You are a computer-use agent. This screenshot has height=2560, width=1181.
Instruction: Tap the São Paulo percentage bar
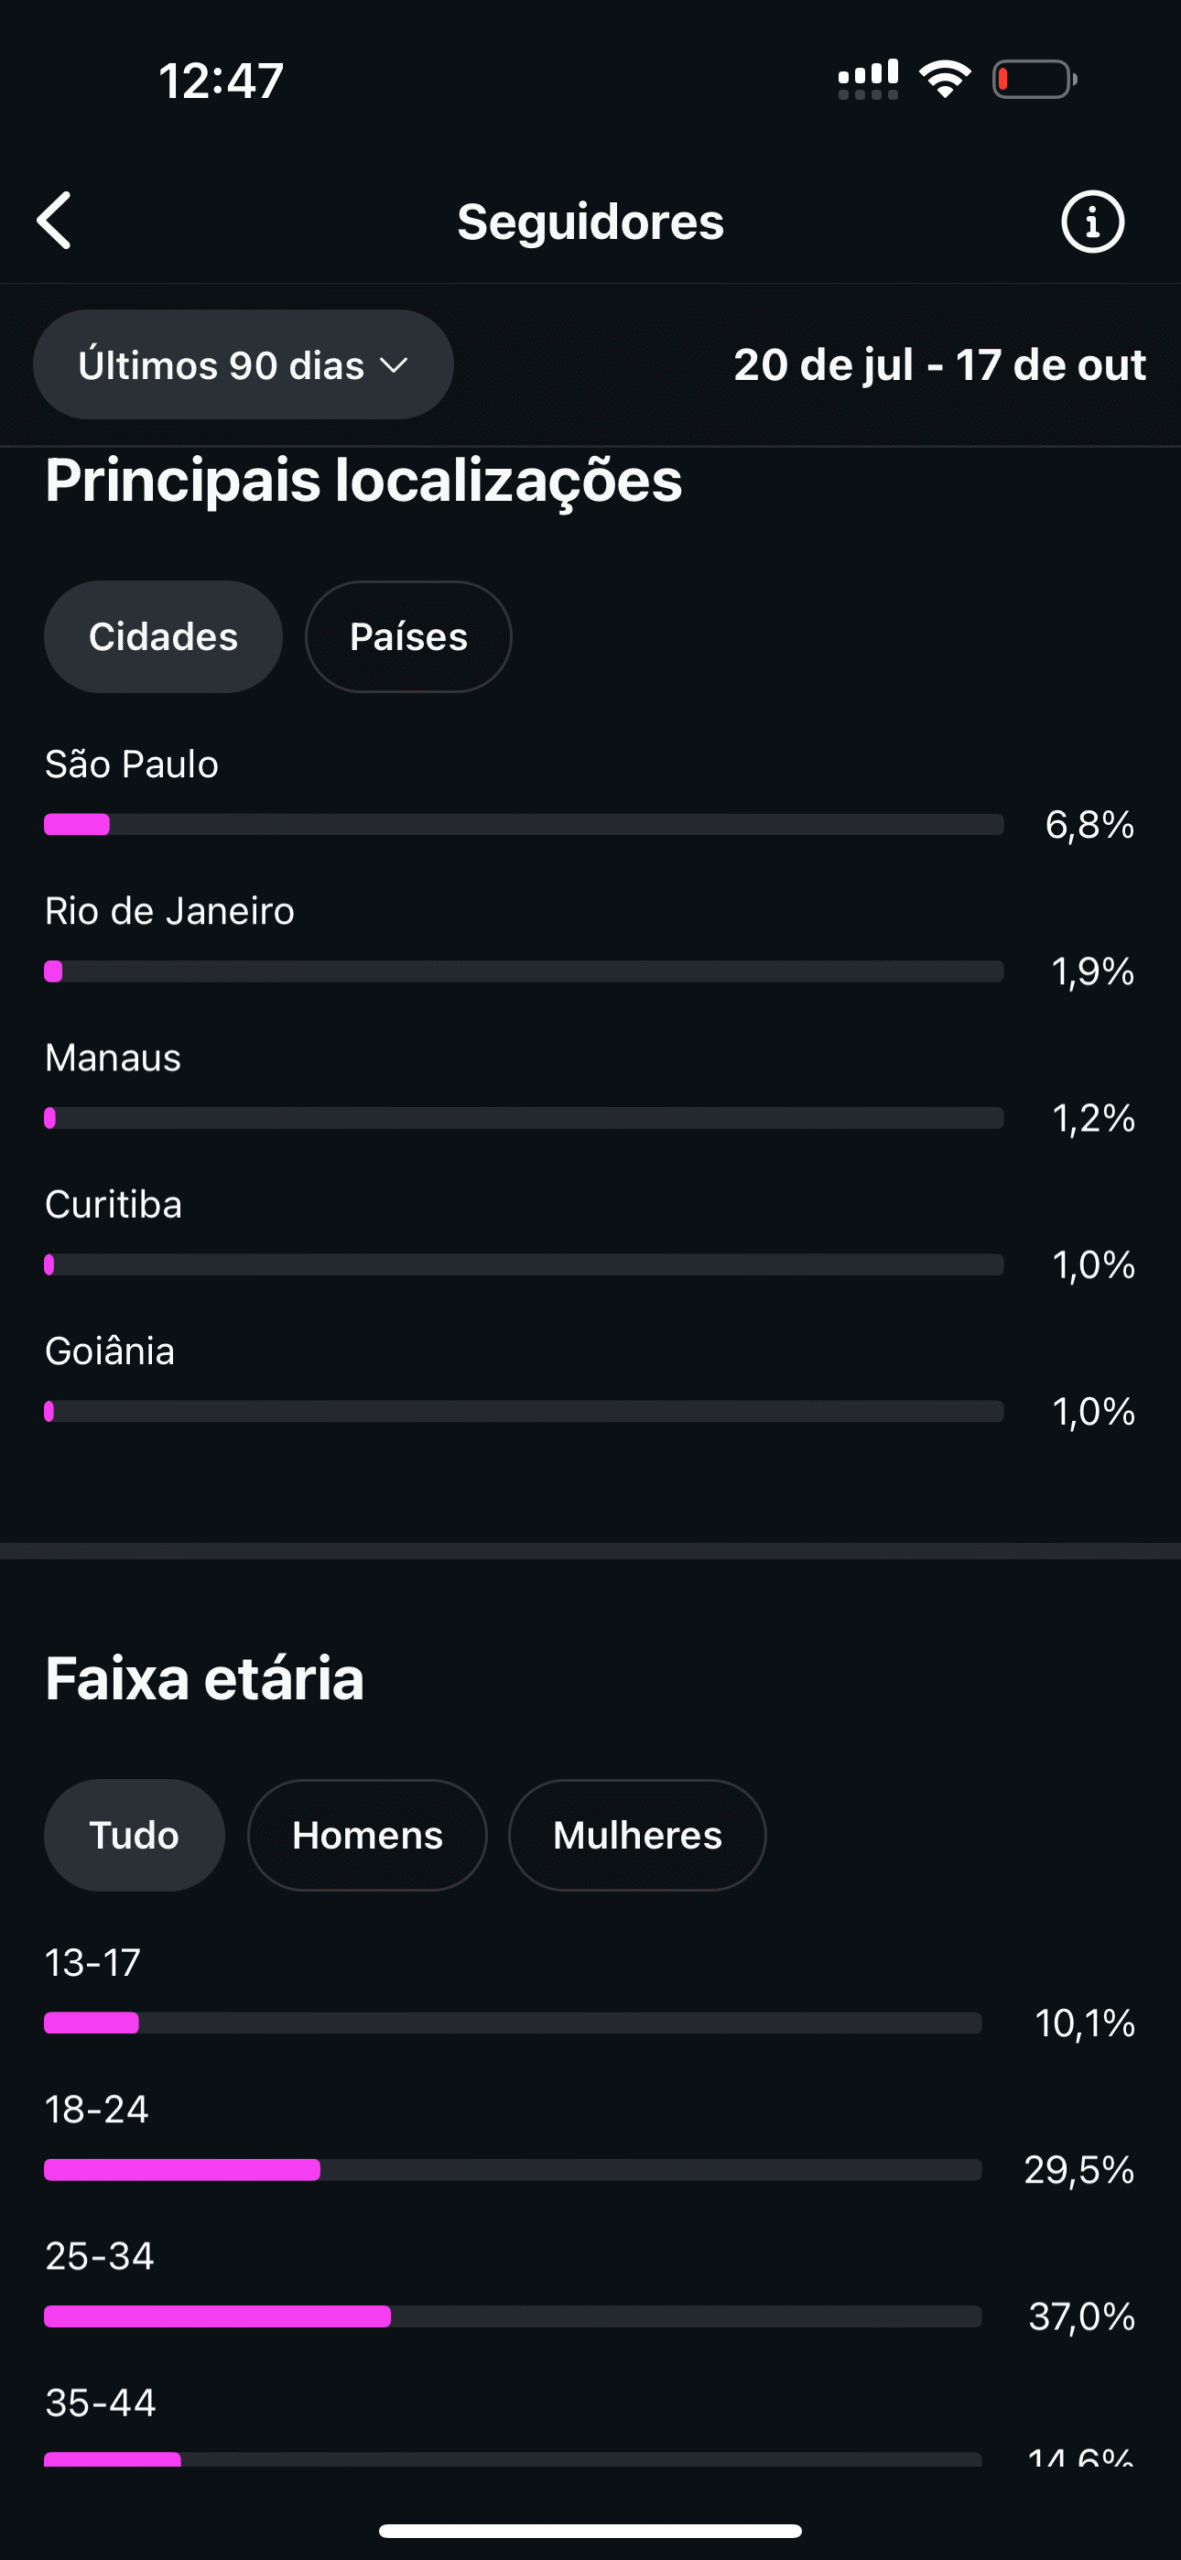523,825
